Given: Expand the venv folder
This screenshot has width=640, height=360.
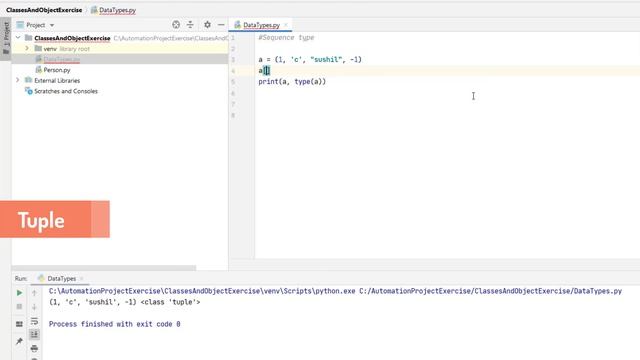Looking at the screenshot, I should tap(27, 48).
